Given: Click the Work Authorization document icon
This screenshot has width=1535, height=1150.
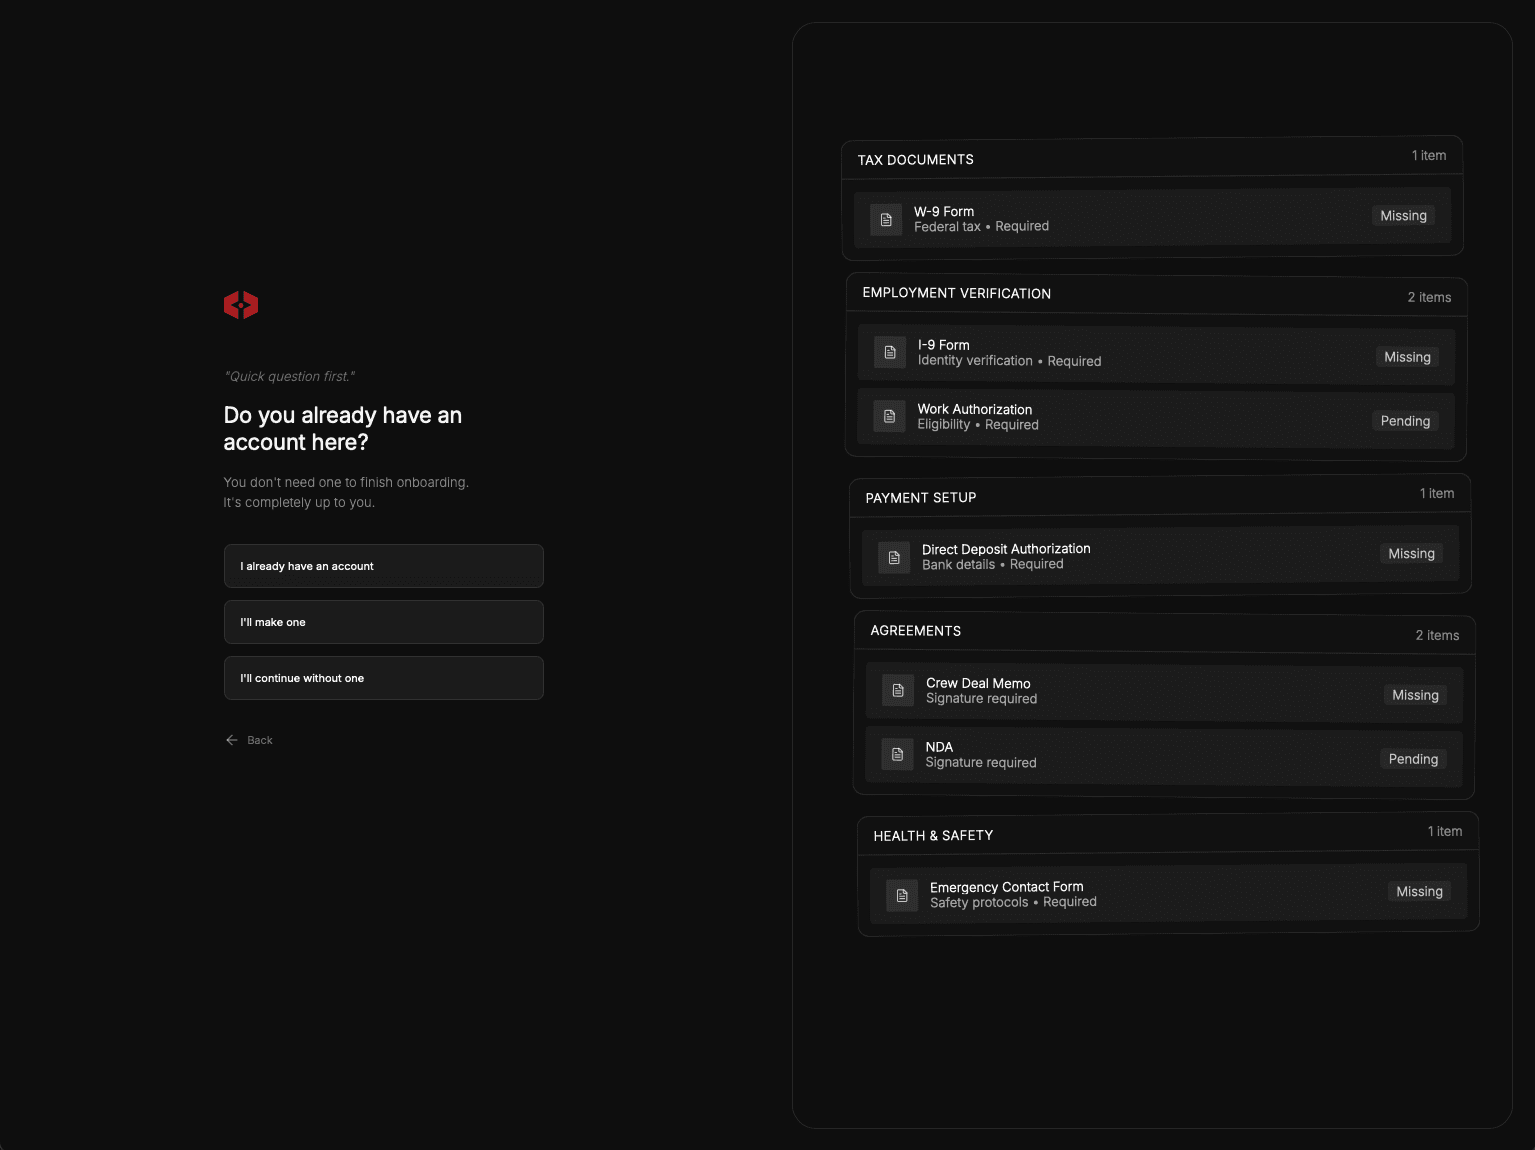Looking at the screenshot, I should (x=889, y=416).
